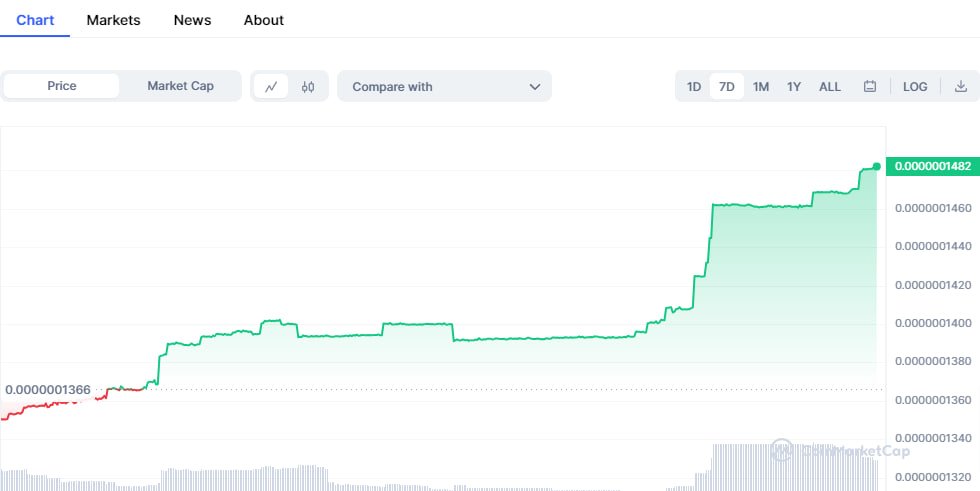The image size is (980, 491).
Task: Select the Price toggle
Action: tap(61, 86)
